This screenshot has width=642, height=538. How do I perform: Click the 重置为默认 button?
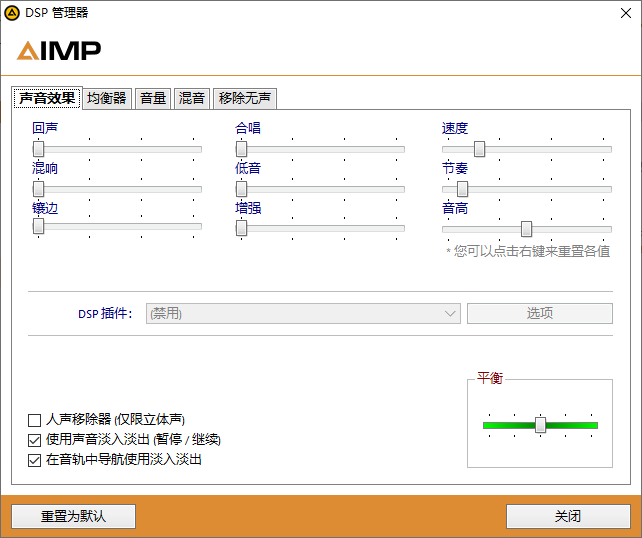(x=73, y=516)
